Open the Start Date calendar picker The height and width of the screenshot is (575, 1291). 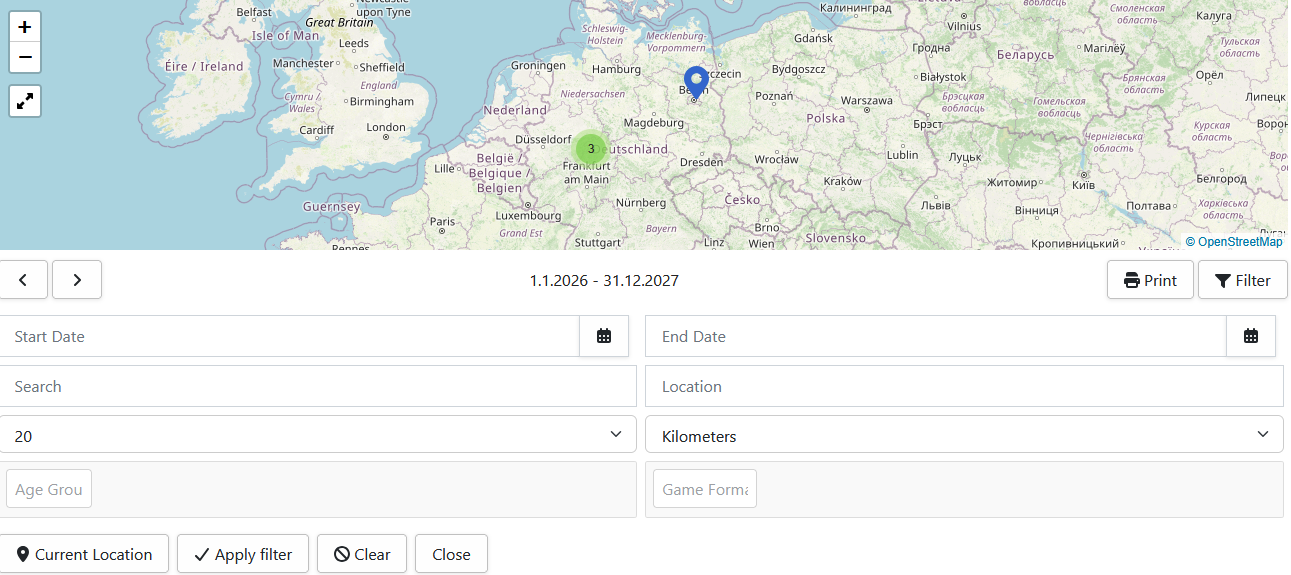pos(604,336)
